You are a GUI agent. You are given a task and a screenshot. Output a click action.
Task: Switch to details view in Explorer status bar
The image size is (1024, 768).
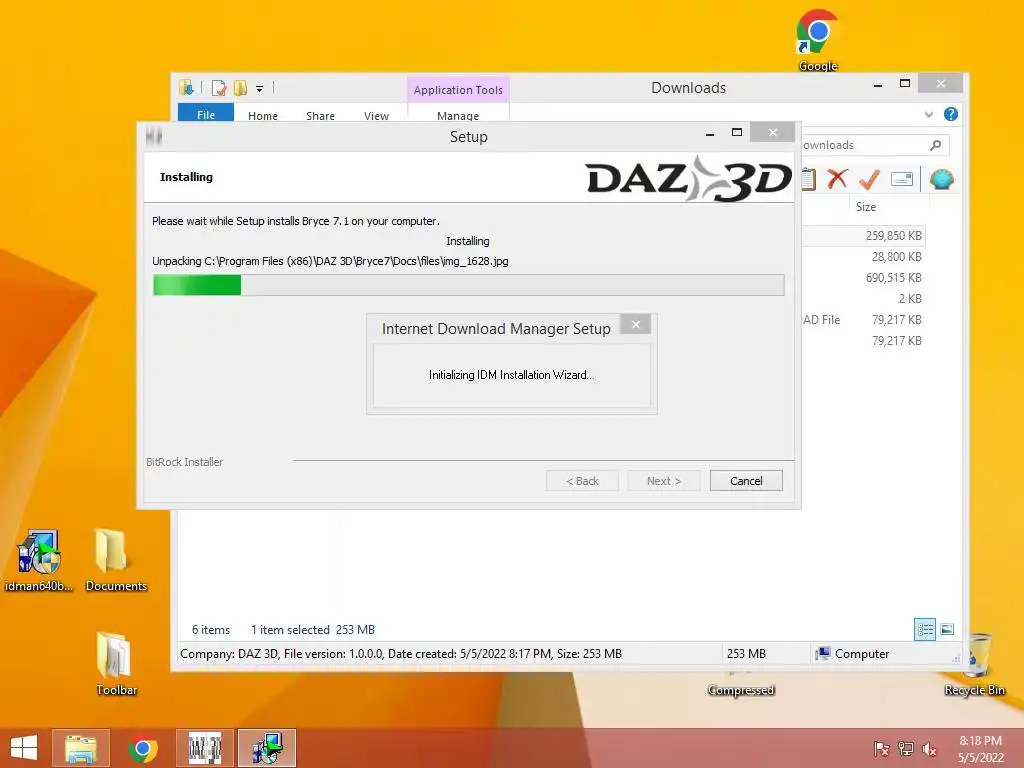925,630
